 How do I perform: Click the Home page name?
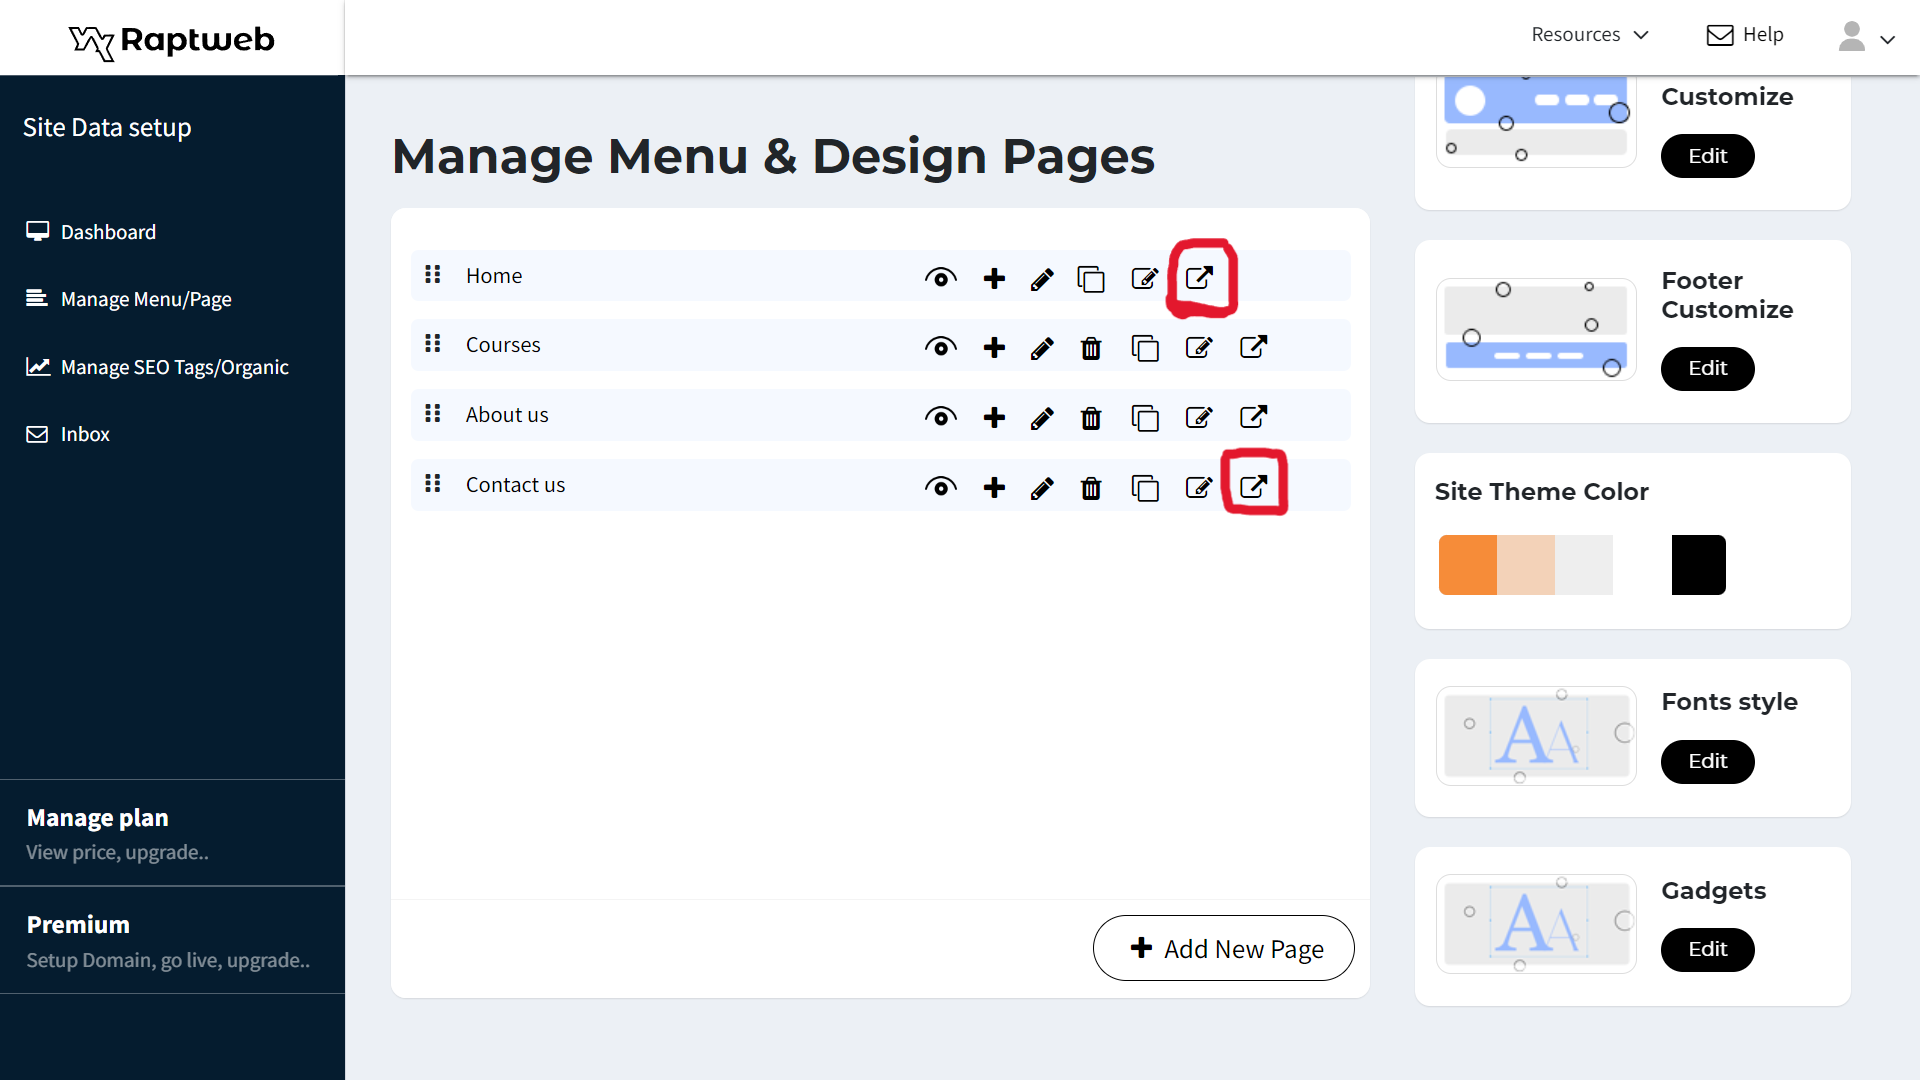pos(494,276)
